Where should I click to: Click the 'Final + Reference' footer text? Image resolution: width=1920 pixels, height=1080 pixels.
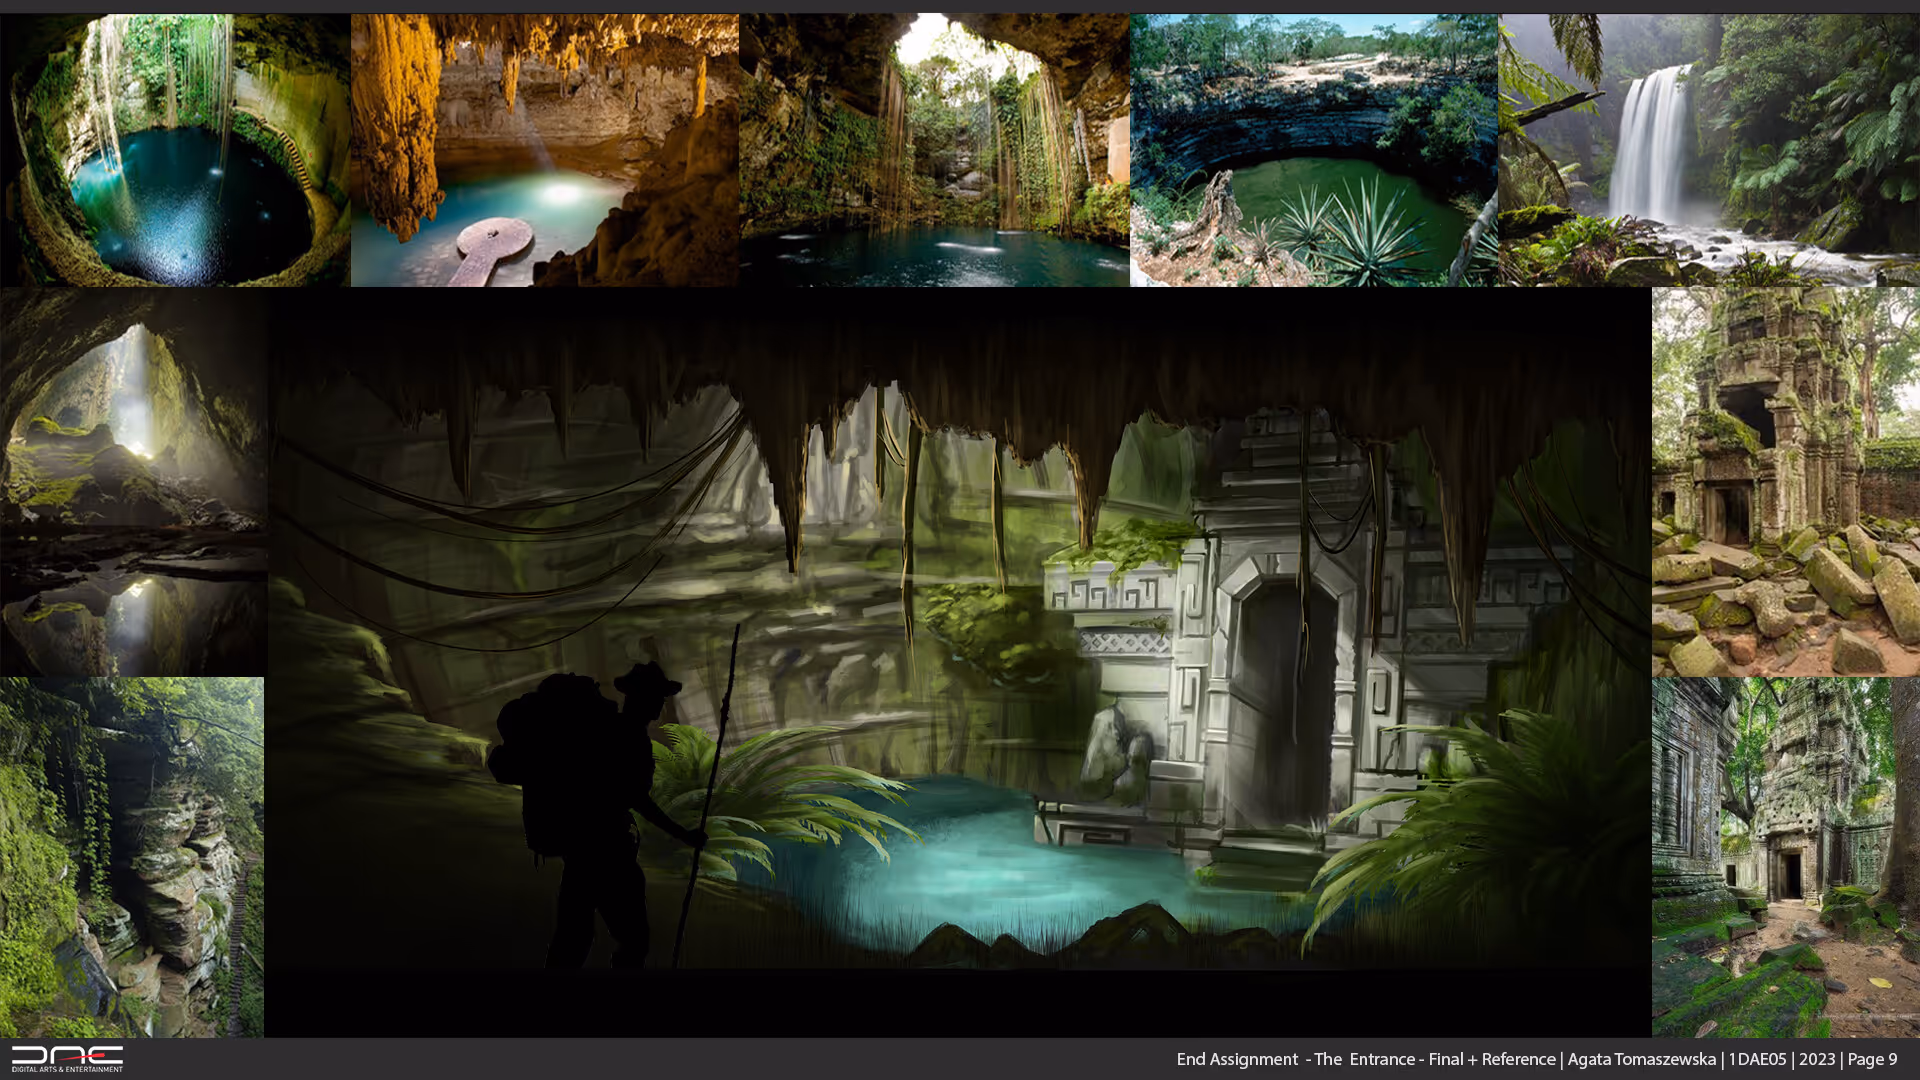pyautogui.click(x=1492, y=1059)
